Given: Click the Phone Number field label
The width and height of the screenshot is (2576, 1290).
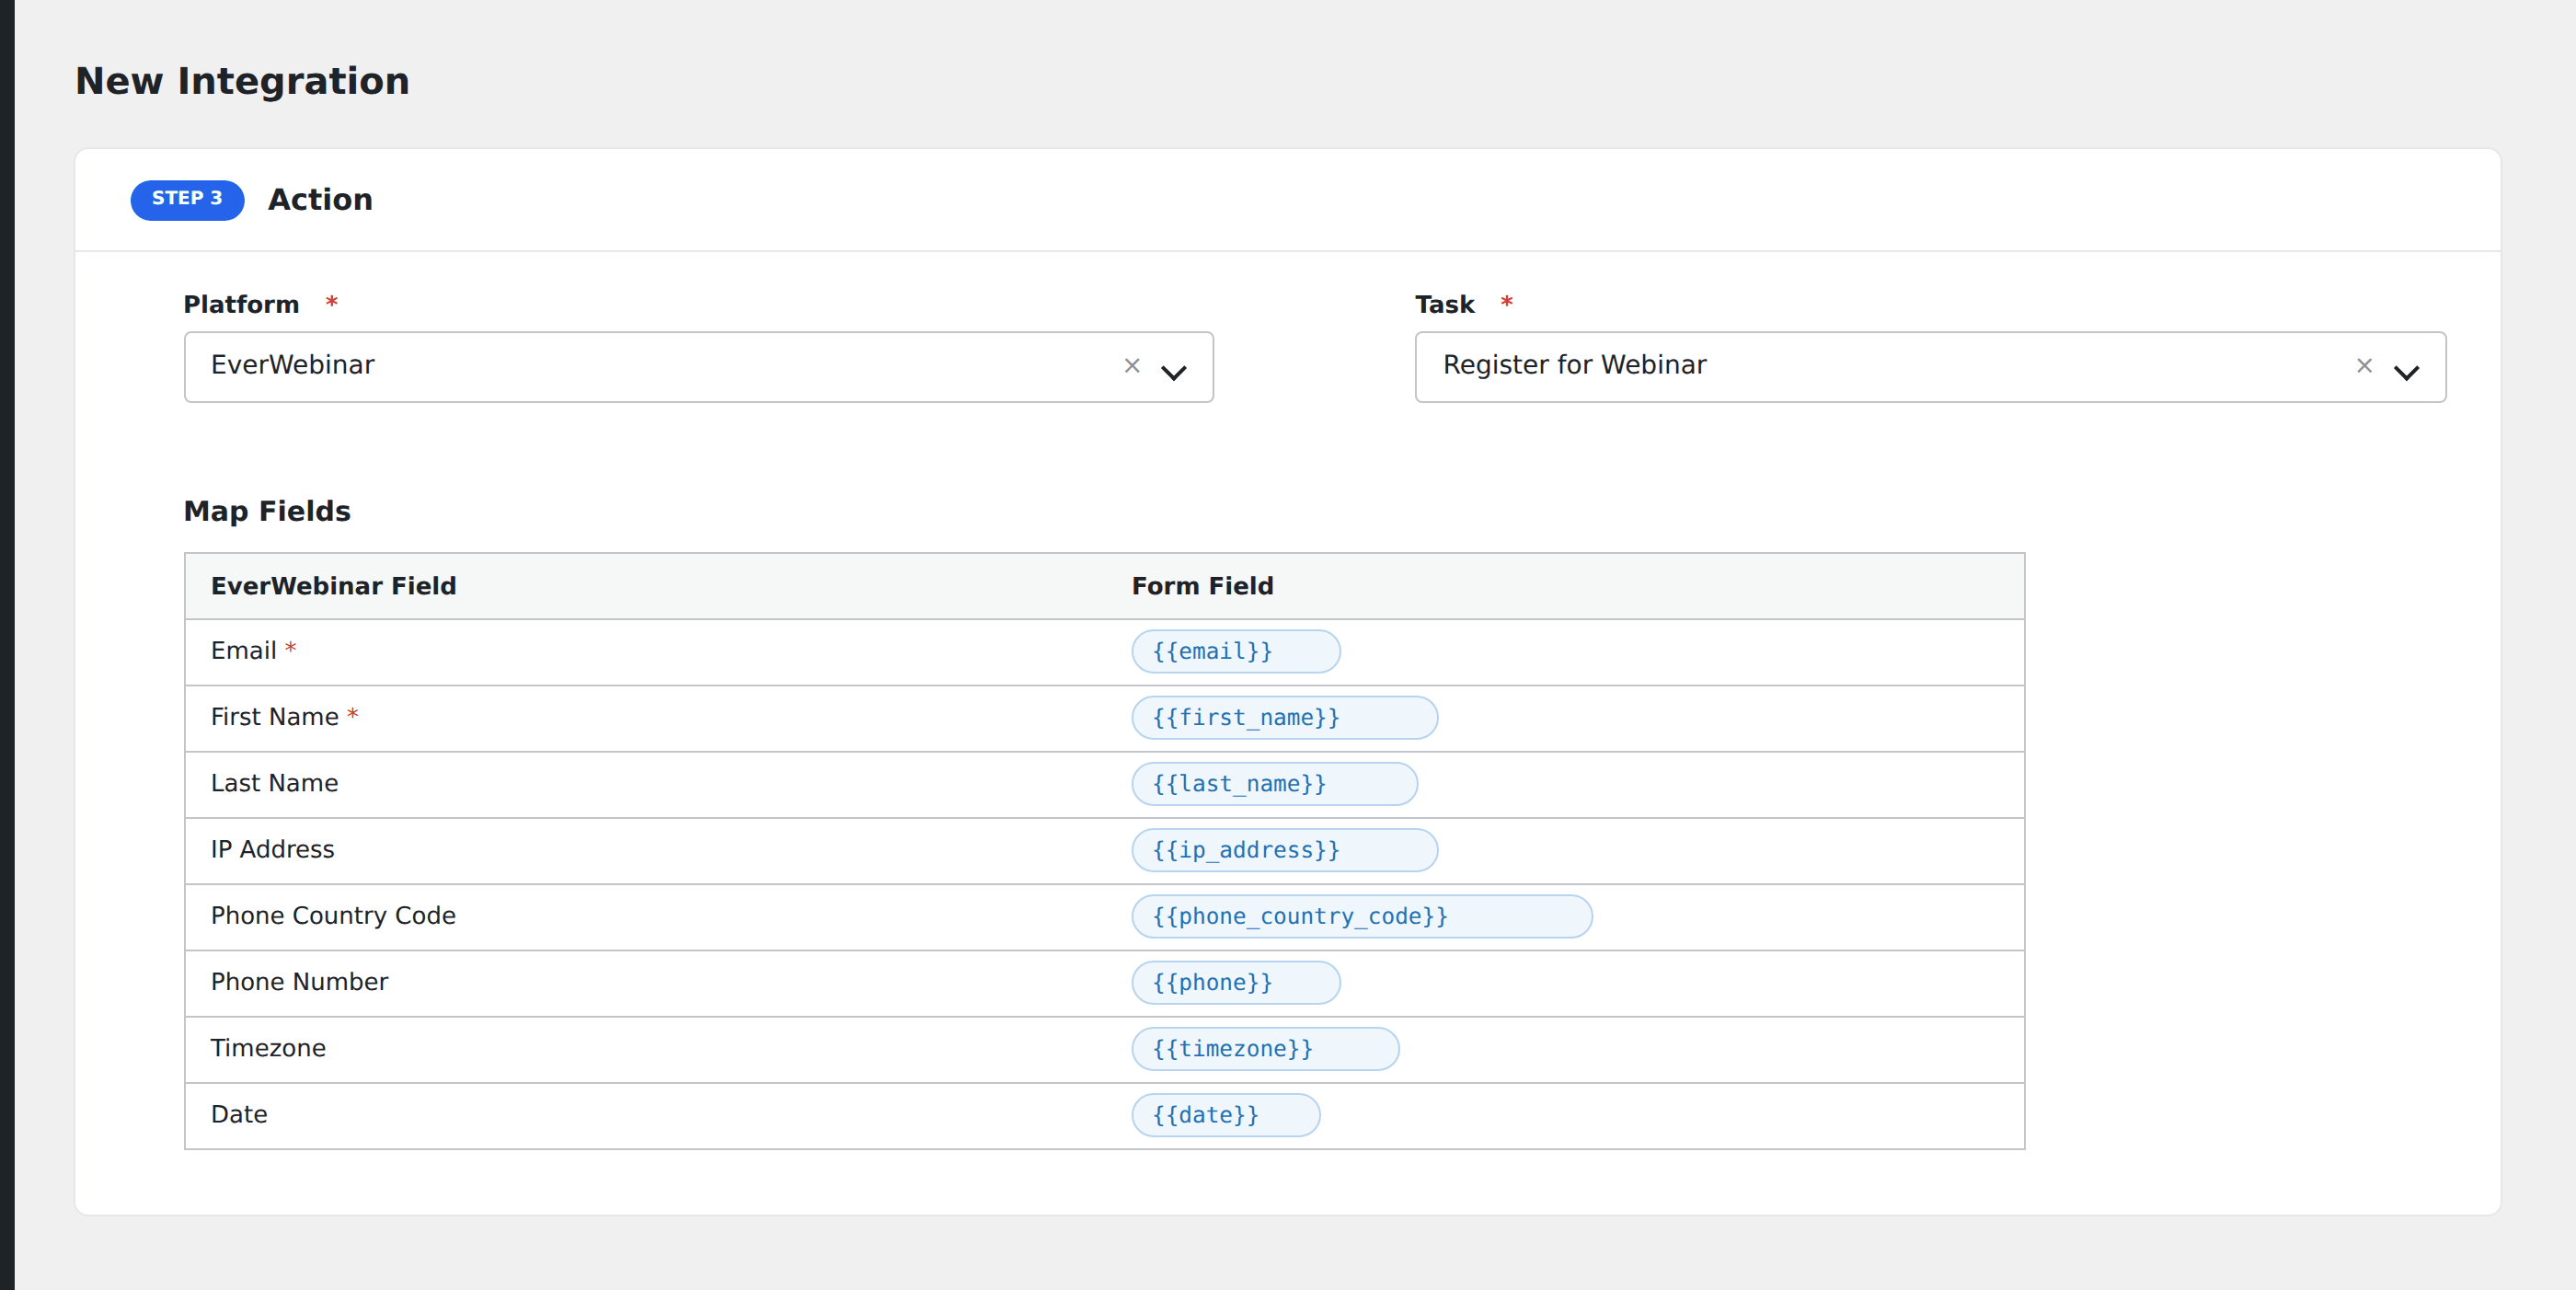Looking at the screenshot, I should (x=299, y=982).
